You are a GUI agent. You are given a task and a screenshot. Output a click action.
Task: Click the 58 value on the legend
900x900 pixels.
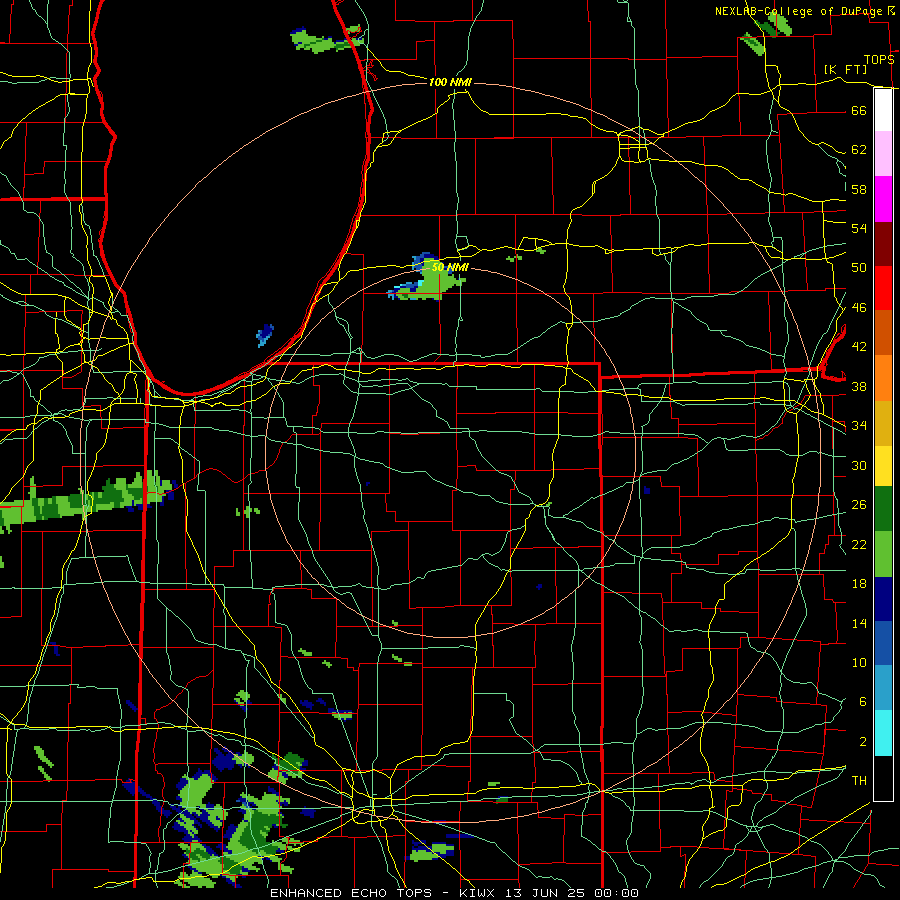pyautogui.click(x=859, y=189)
